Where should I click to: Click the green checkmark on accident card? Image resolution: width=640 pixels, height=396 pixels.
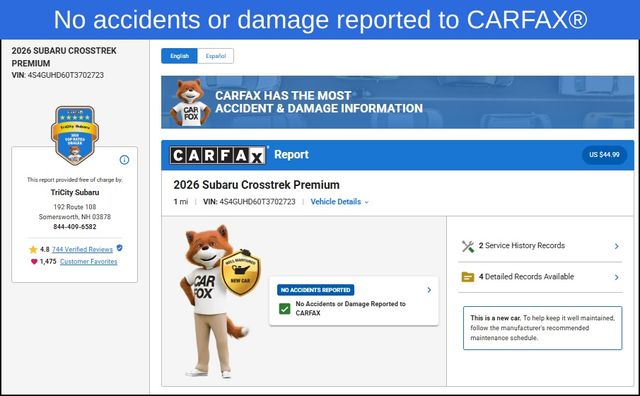click(284, 309)
